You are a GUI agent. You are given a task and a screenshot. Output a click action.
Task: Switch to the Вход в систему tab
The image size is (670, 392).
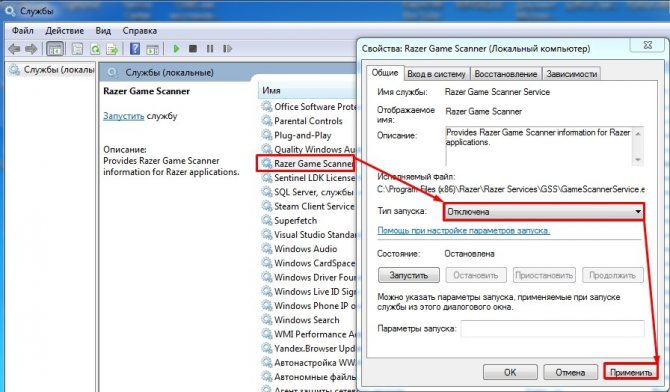coord(436,74)
